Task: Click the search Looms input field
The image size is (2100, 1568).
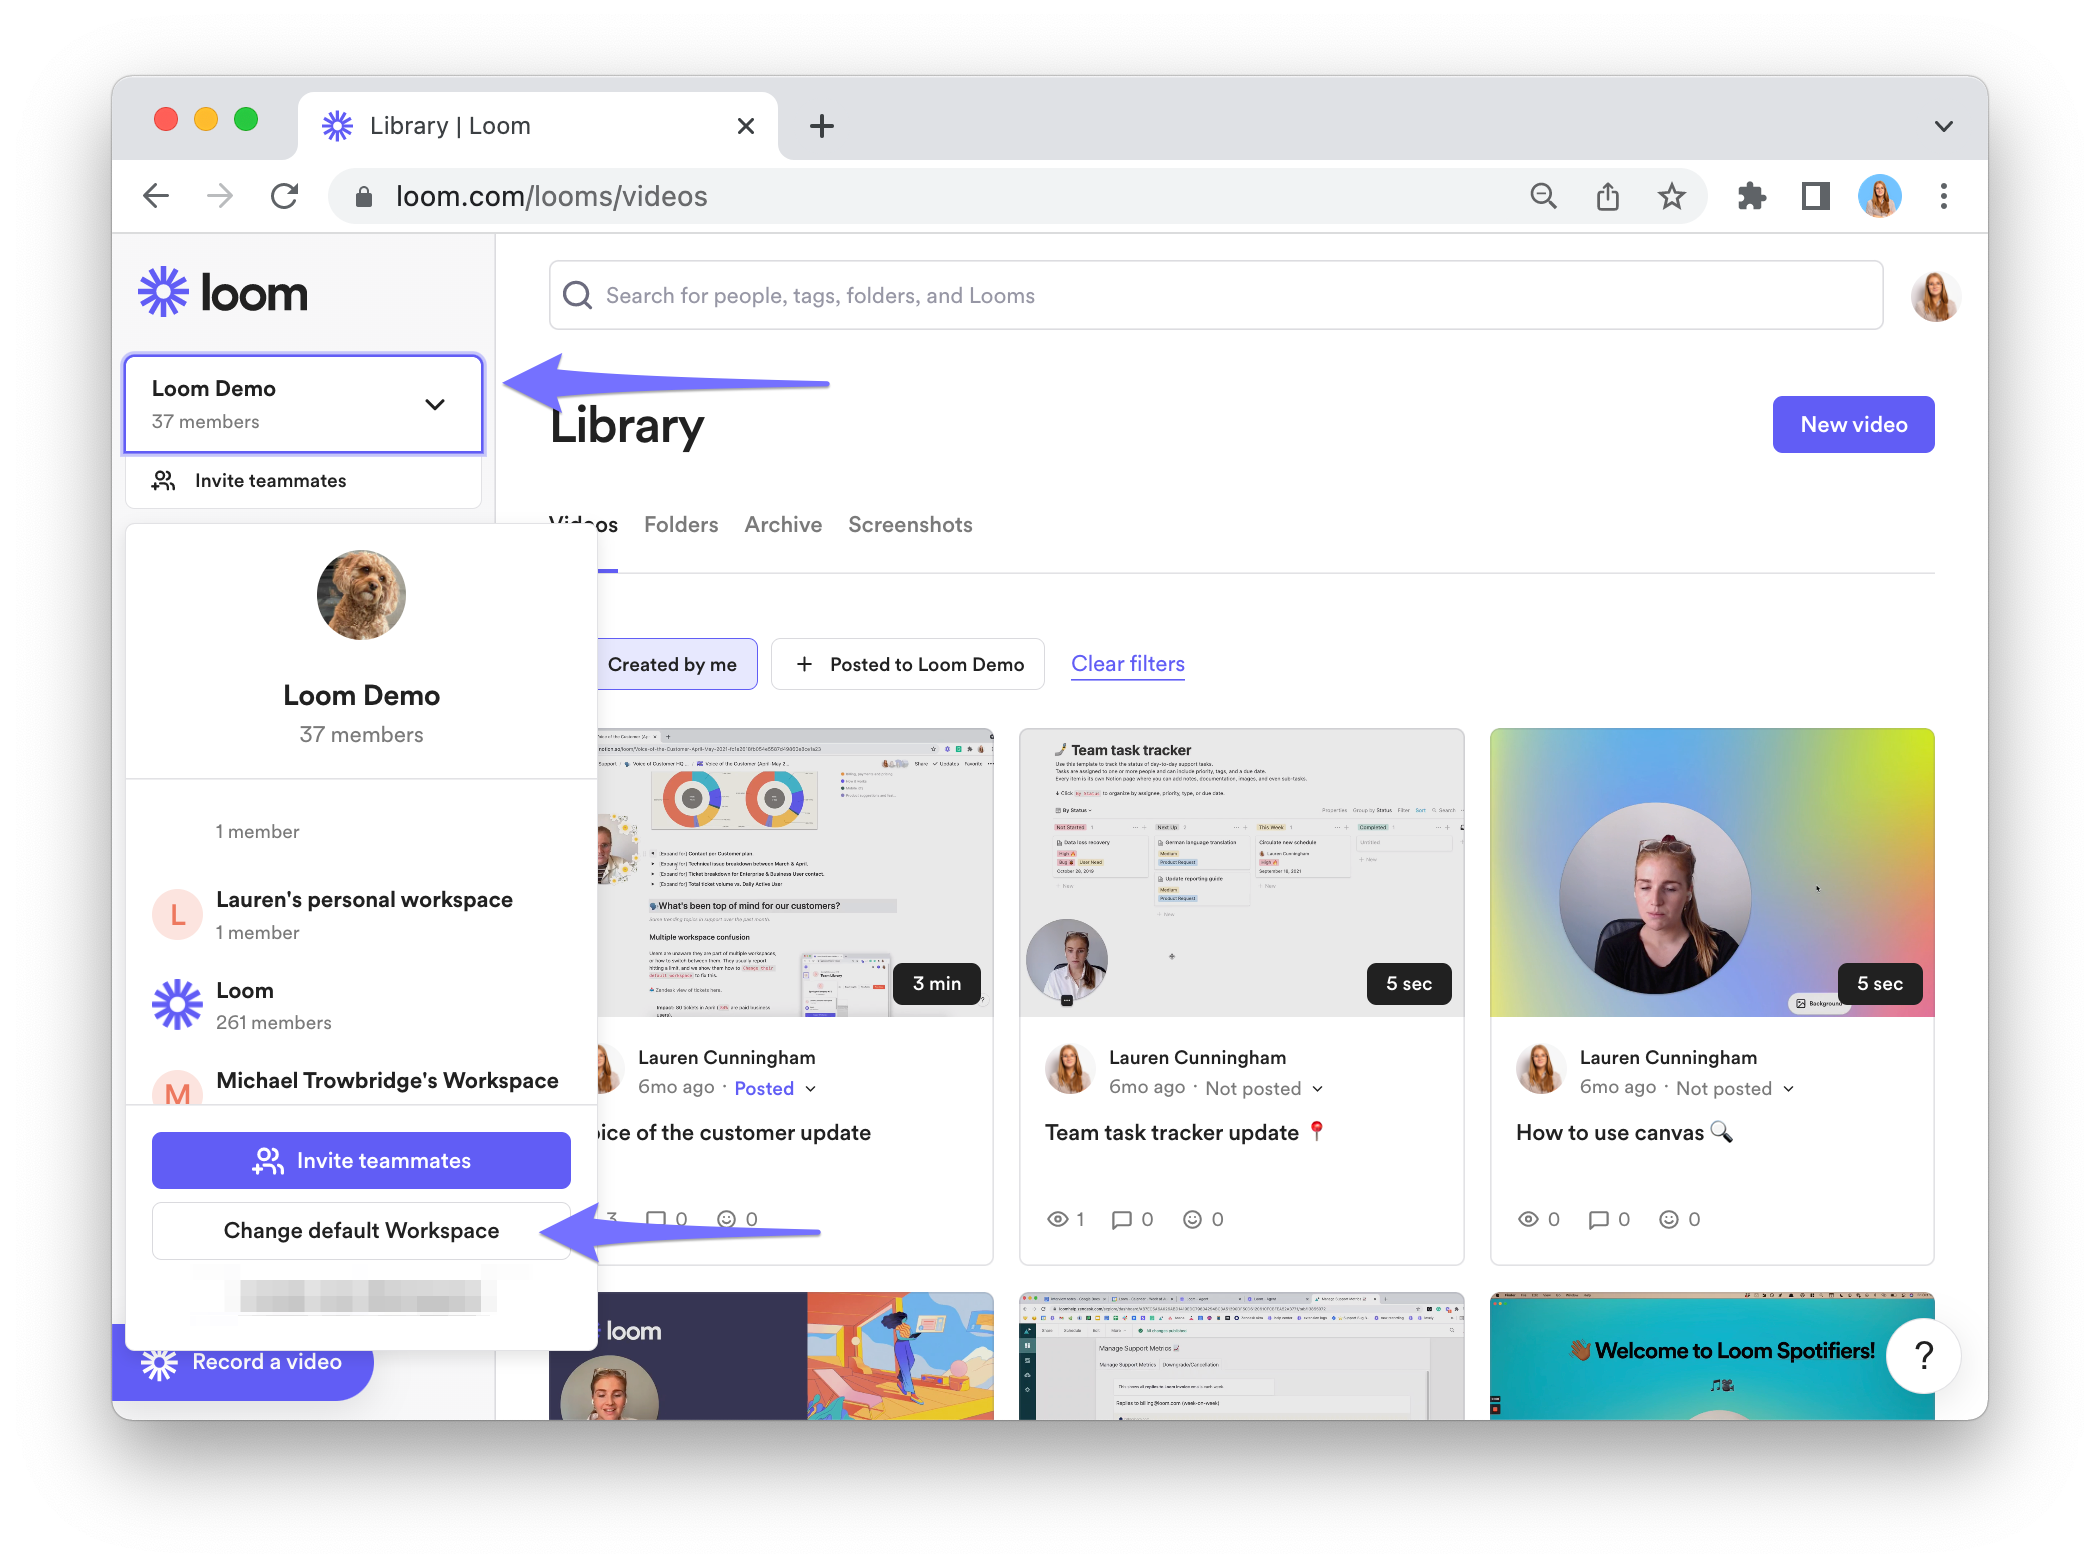Action: click(1215, 296)
